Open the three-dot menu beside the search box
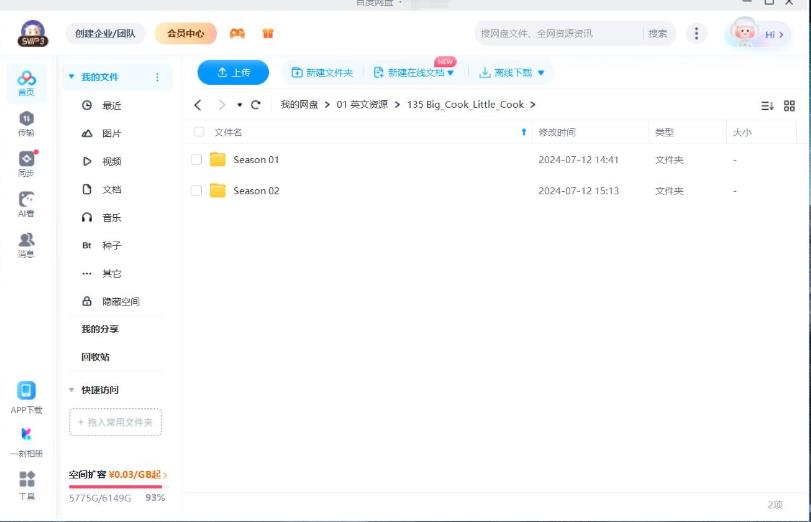Screen dimensions: 811x522 696,34
